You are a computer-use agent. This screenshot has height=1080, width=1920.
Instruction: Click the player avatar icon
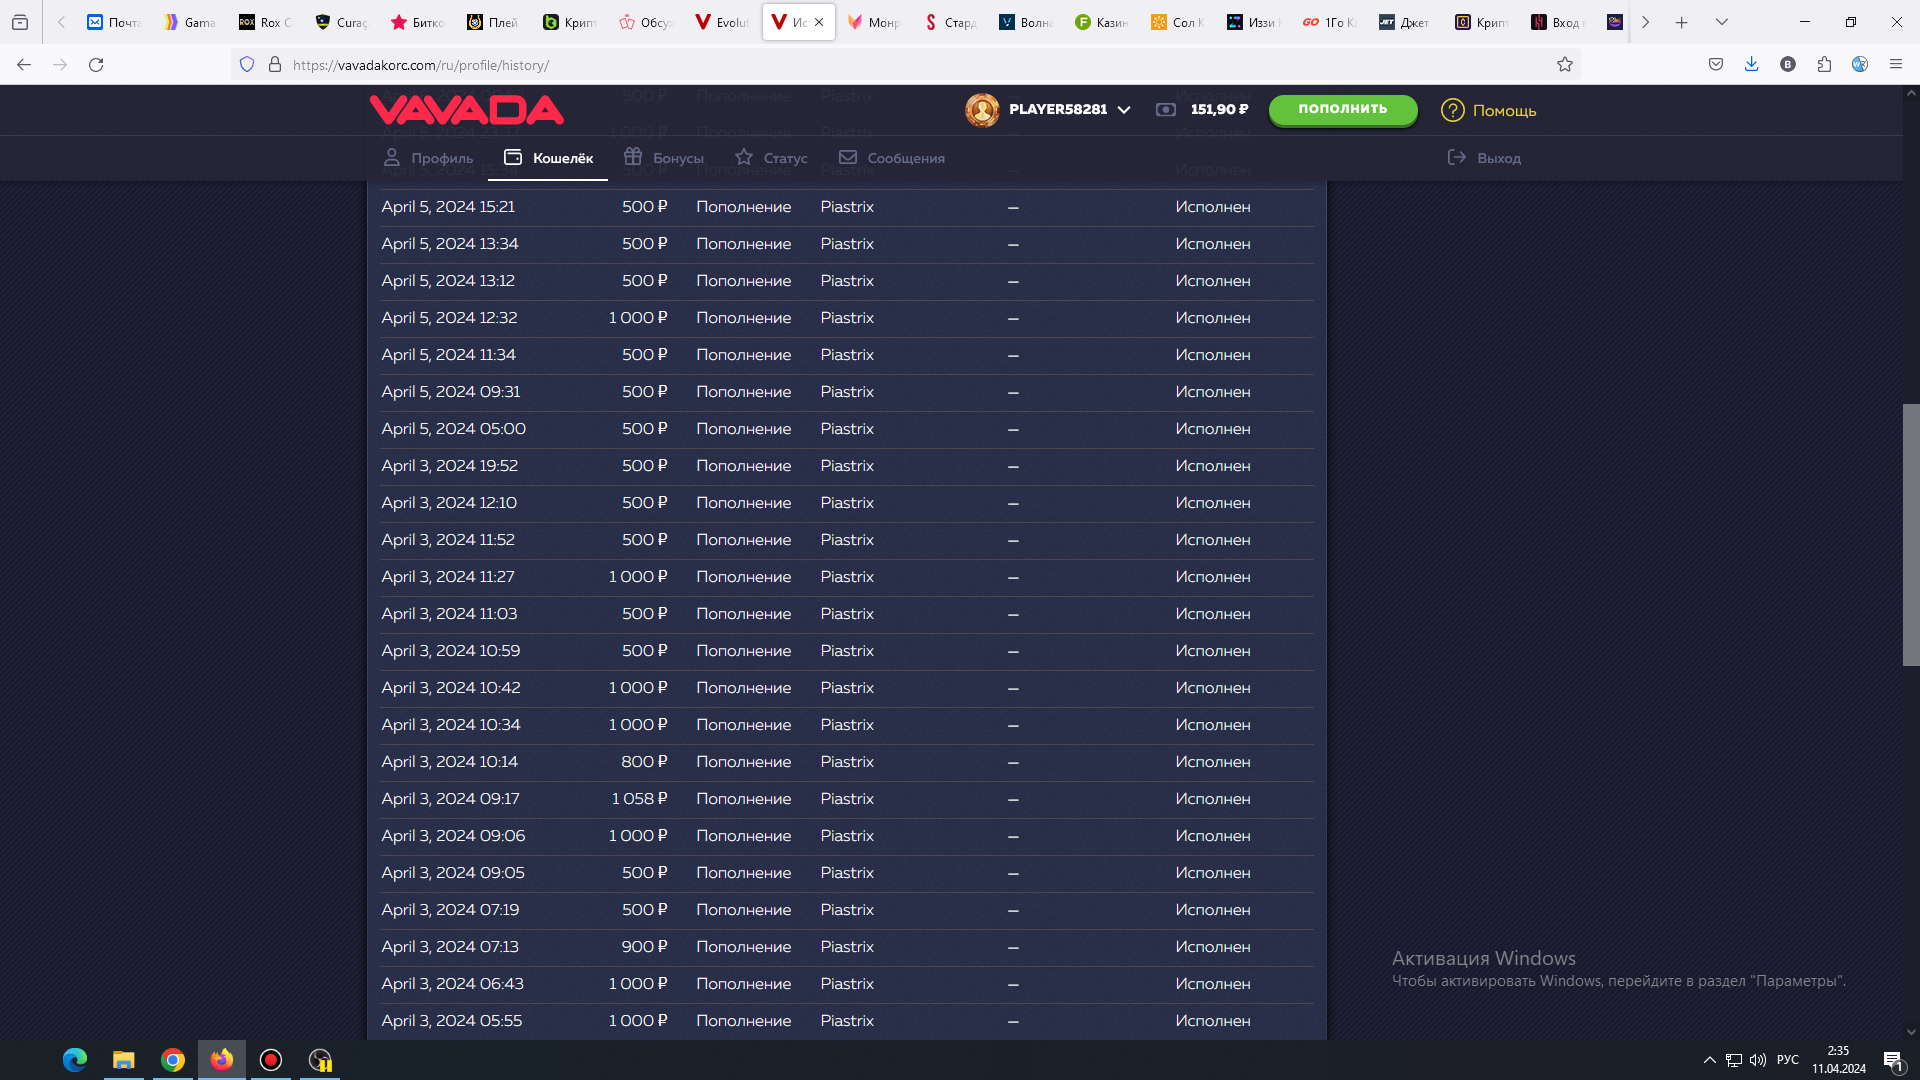[982, 110]
